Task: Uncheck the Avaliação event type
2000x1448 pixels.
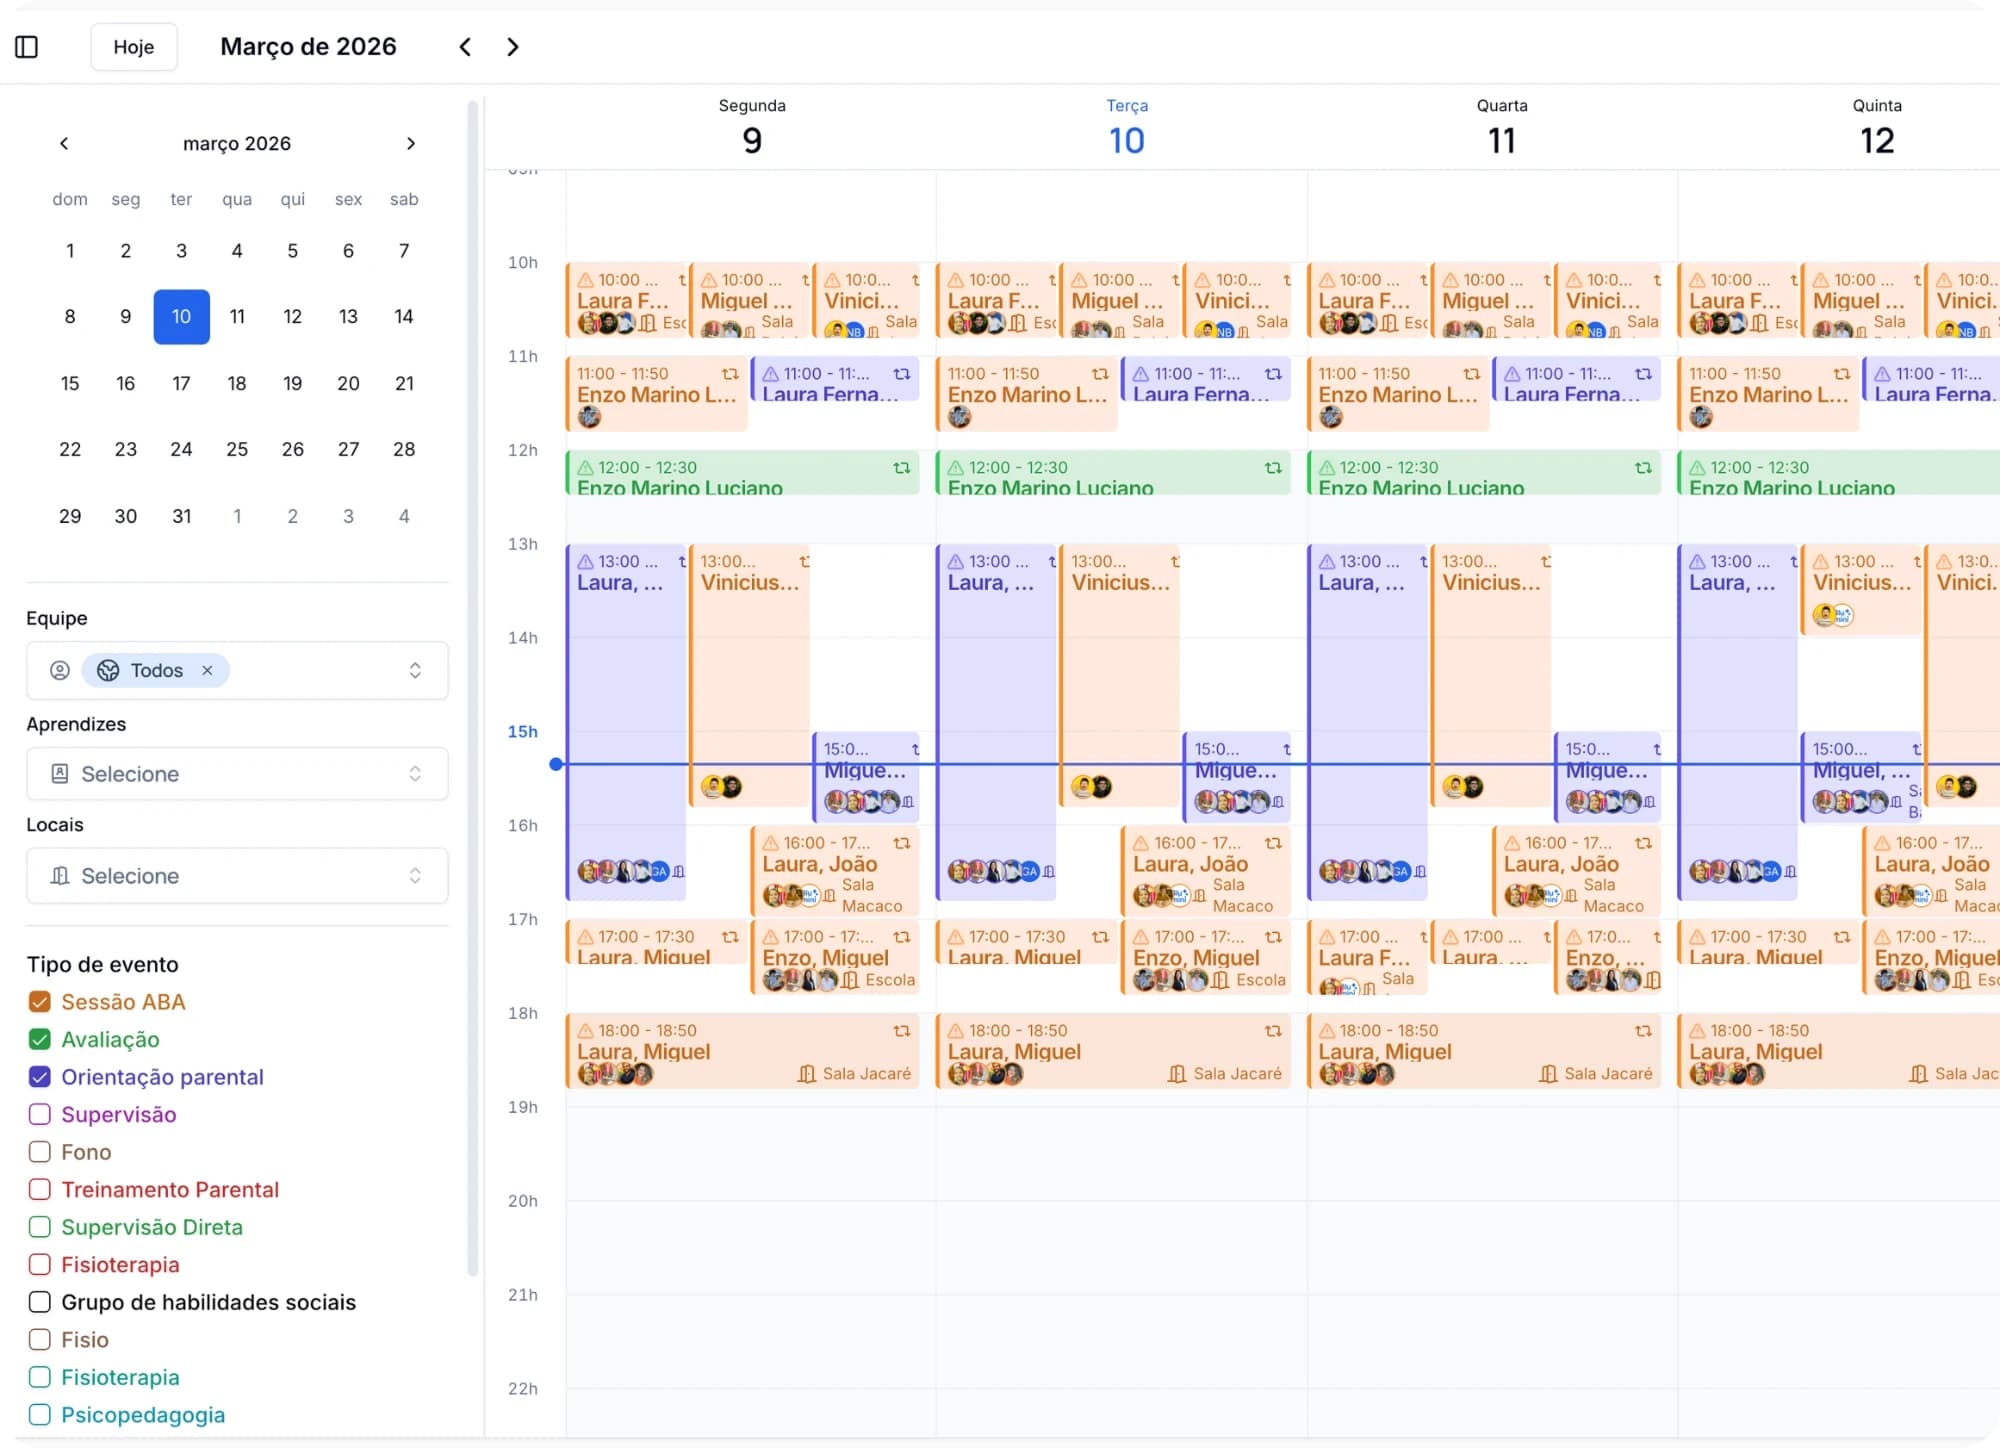Action: tap(40, 1039)
